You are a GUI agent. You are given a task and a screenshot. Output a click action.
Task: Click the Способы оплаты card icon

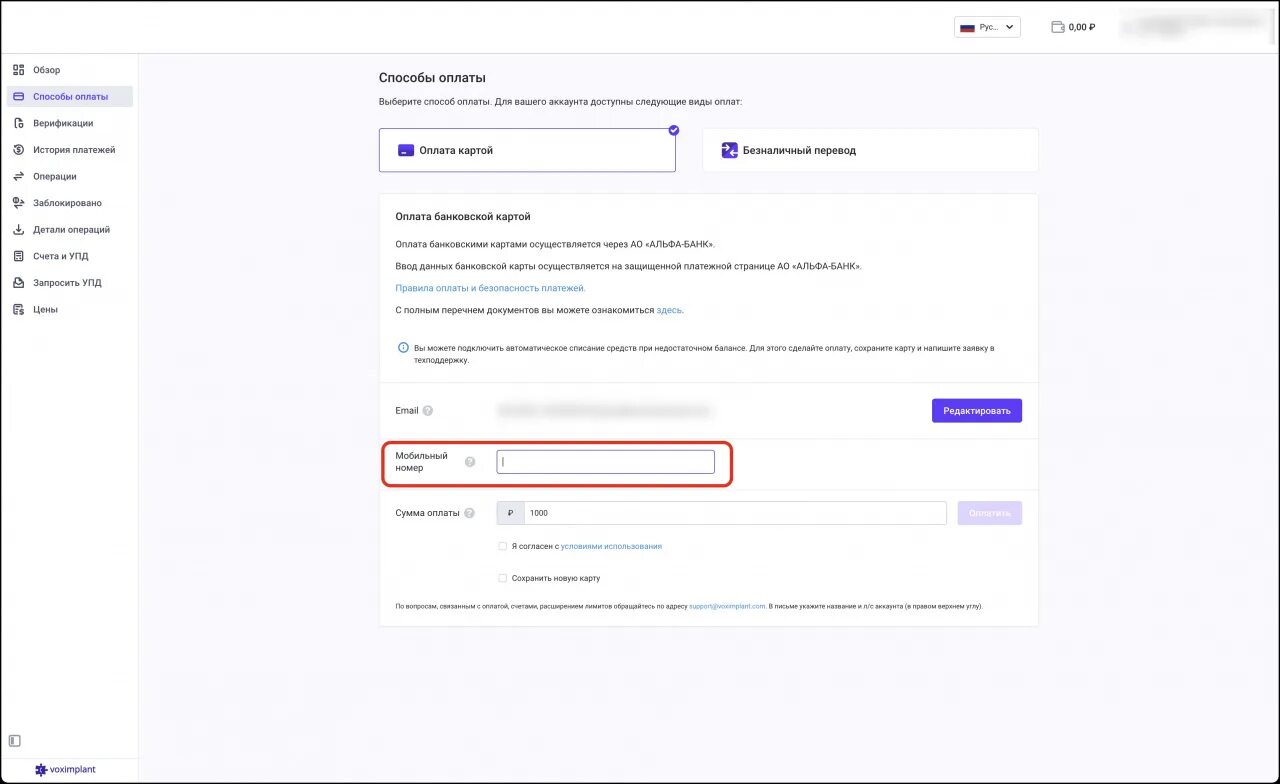click(x=18, y=97)
